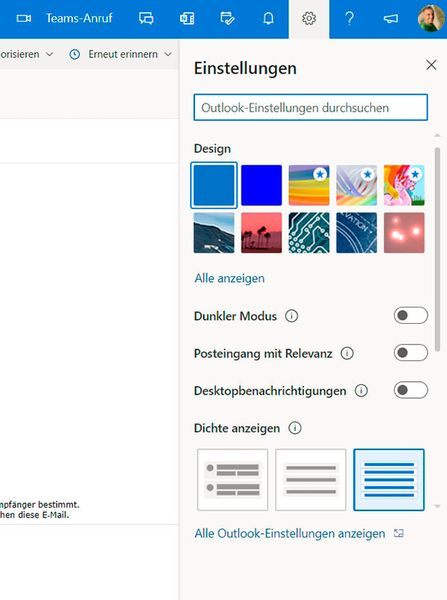Select the light blue default design swatch
The image size is (447, 600).
[214, 185]
